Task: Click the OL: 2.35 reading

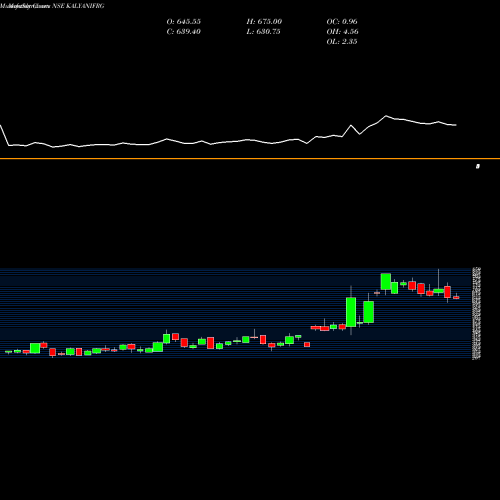Action: 342,42
